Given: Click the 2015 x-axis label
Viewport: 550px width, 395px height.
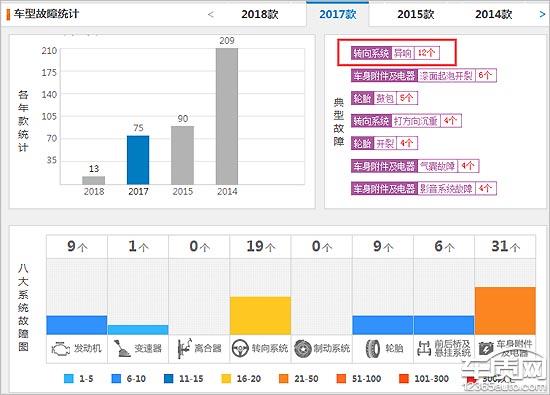Looking at the screenshot, I should point(182,192).
